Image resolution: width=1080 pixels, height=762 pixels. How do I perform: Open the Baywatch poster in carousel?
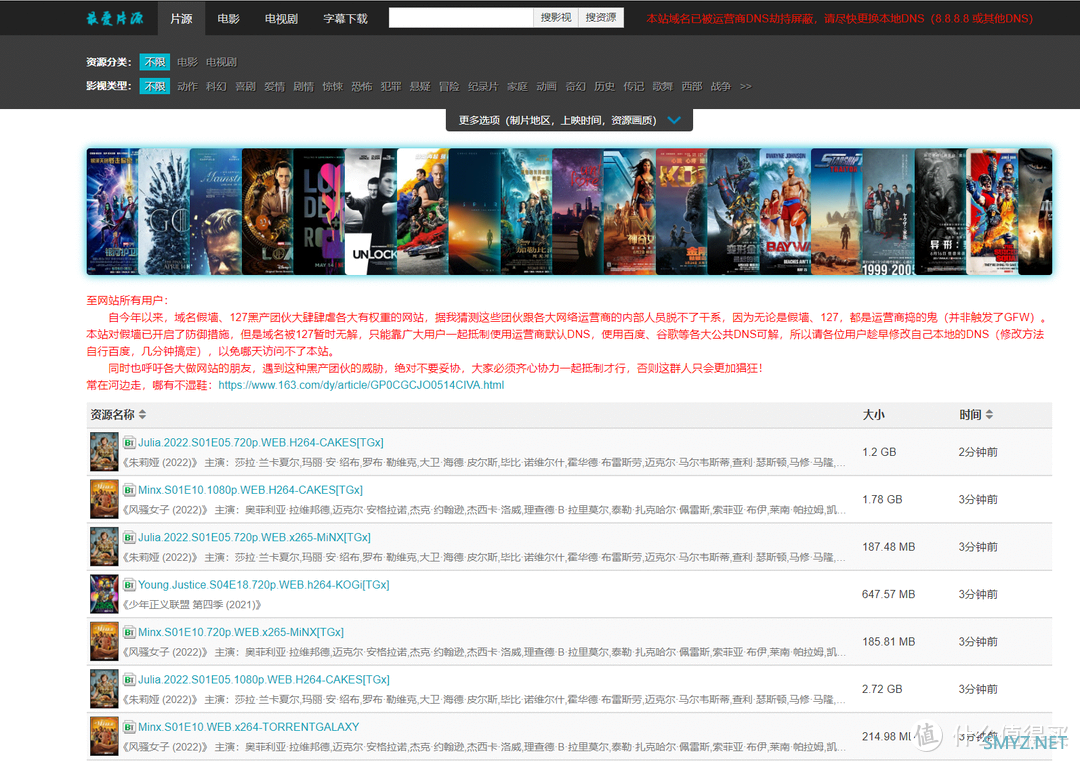point(785,212)
